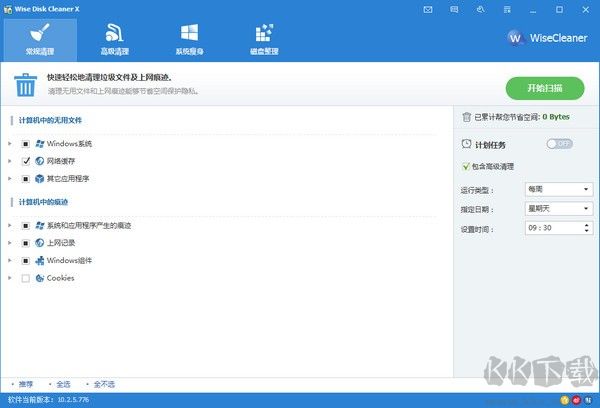Open the 指定日期 dropdown showing 星期天
Image resolution: width=600 pixels, height=408 pixels.
tap(557, 208)
